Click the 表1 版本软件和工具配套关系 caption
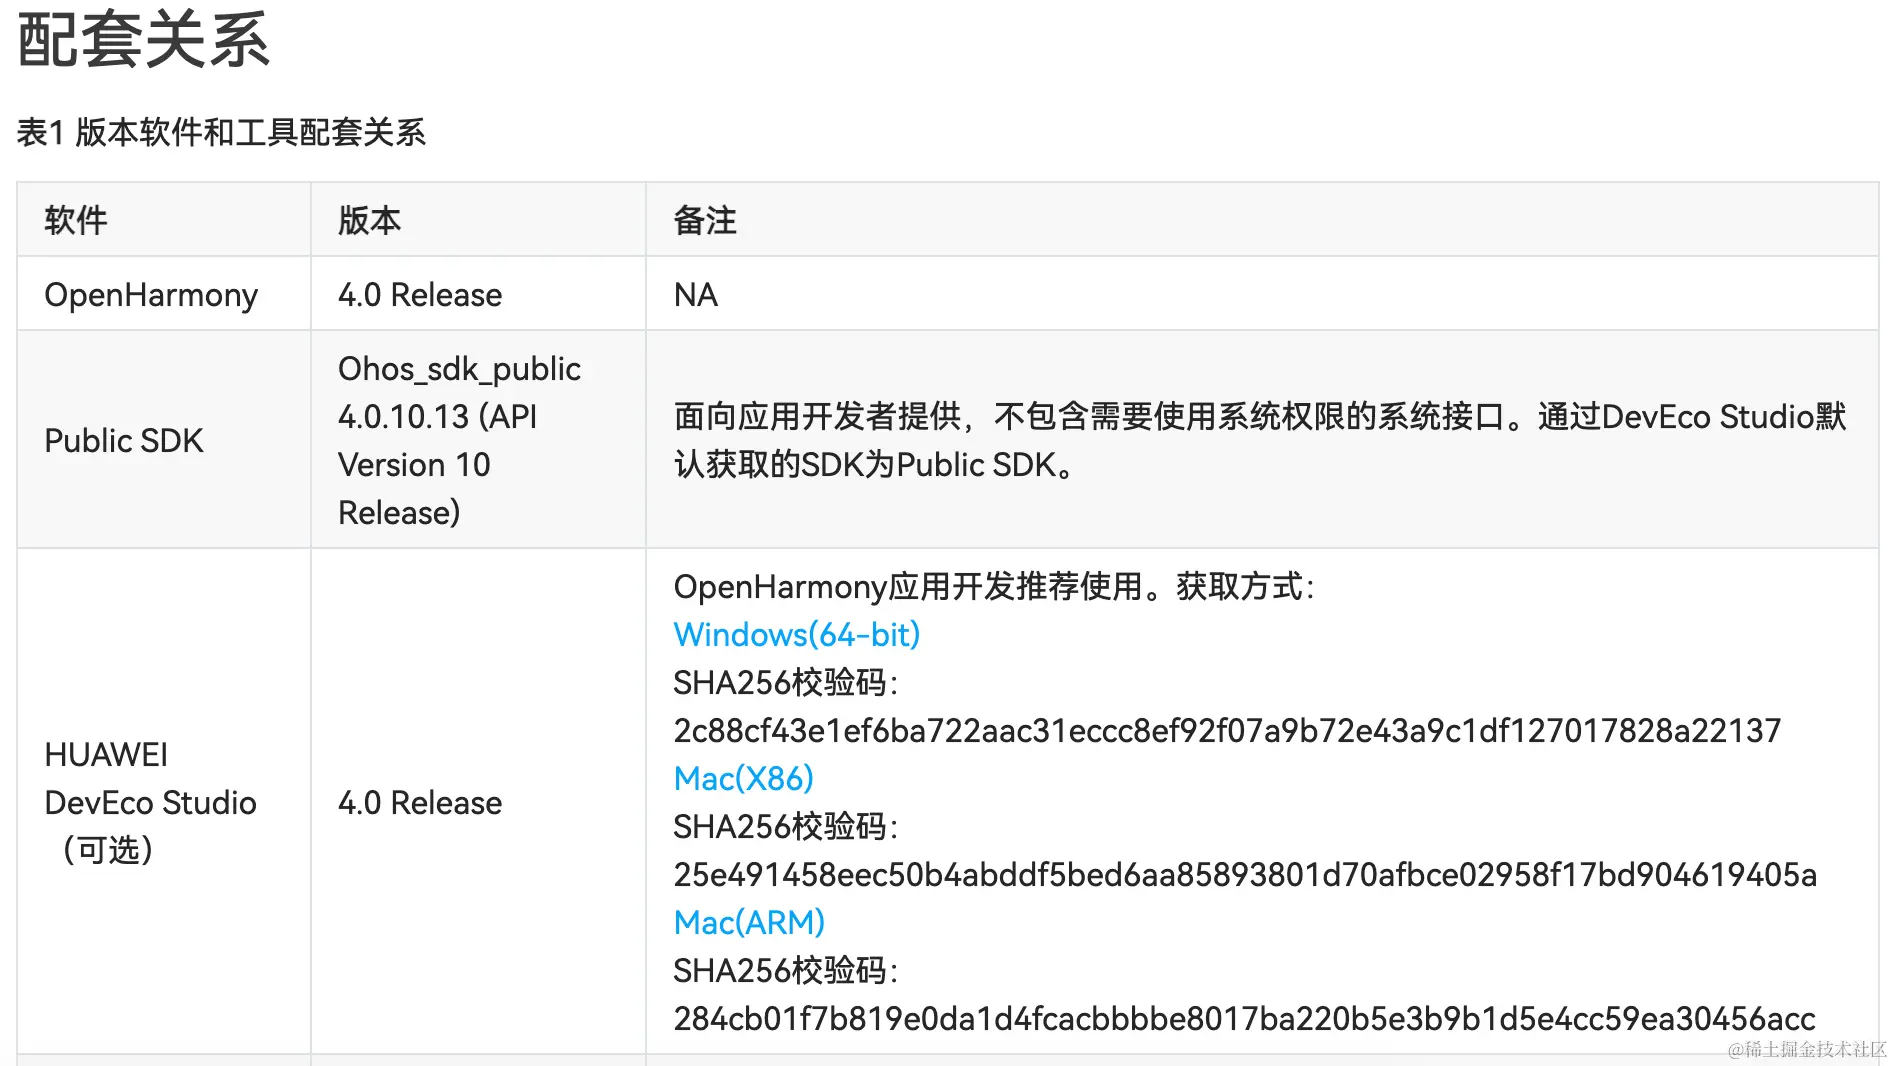Image resolution: width=1894 pixels, height=1066 pixels. coord(221,132)
